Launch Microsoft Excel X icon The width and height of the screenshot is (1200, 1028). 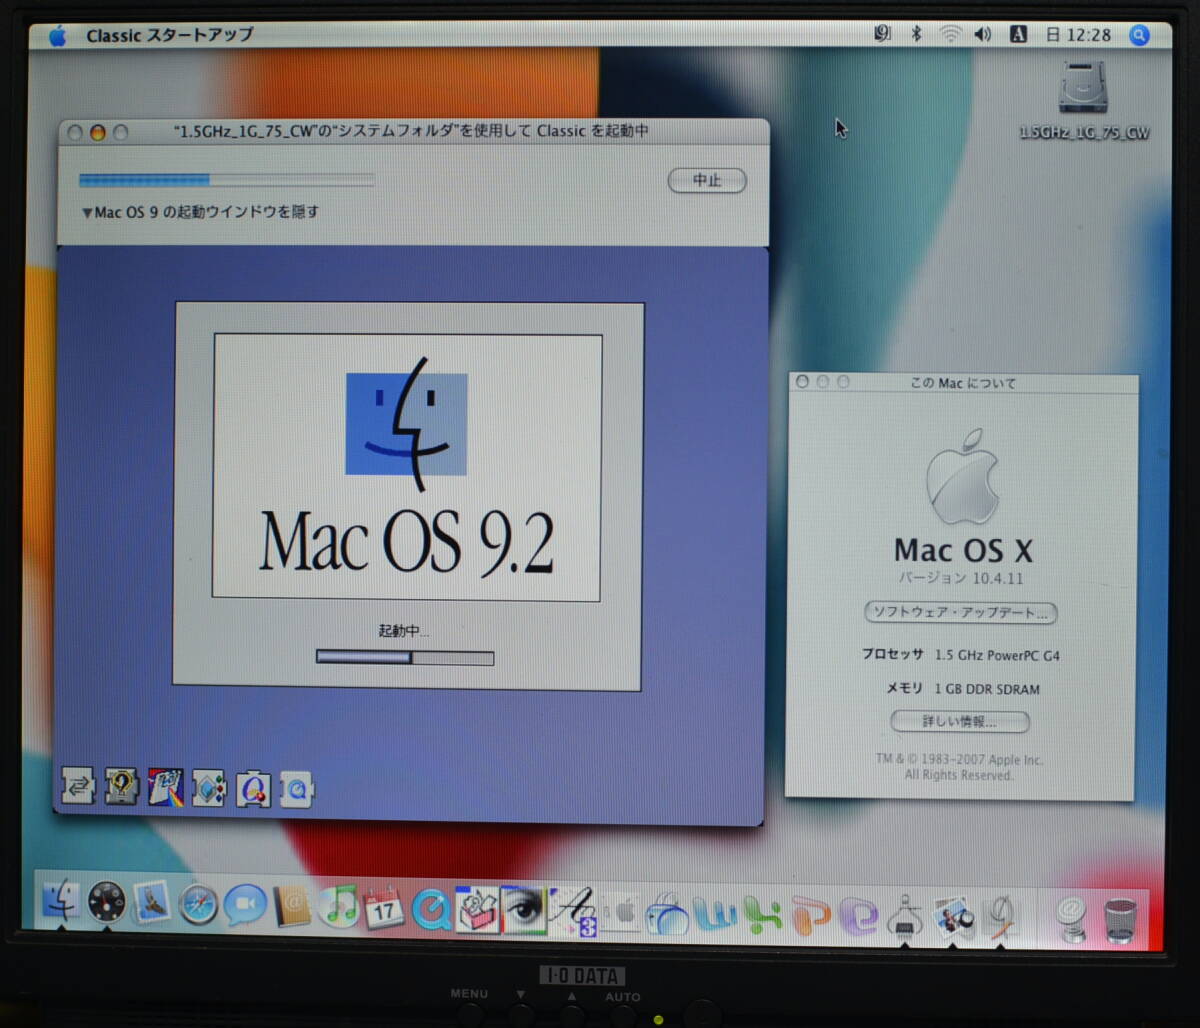click(x=763, y=915)
